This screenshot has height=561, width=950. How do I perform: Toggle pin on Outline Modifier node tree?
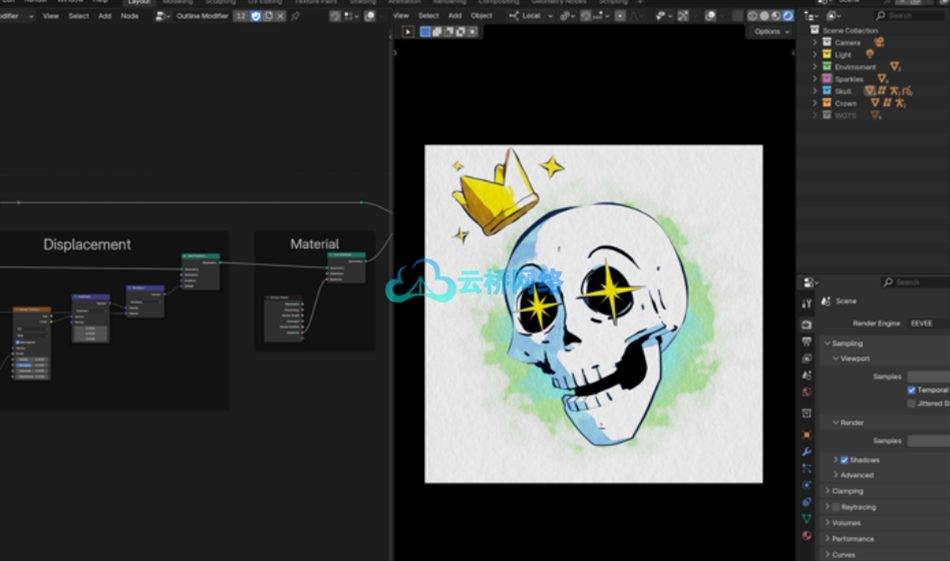pos(295,16)
